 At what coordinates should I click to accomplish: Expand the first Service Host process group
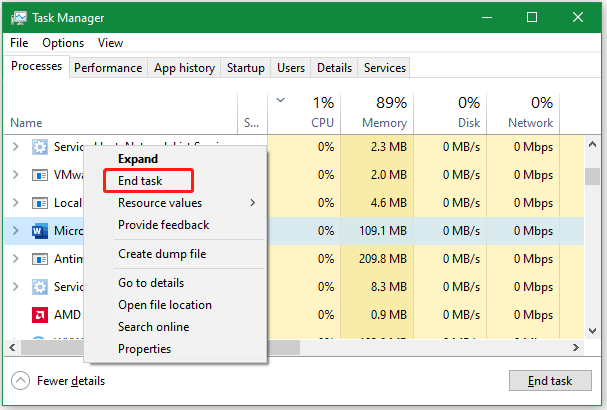coord(15,147)
